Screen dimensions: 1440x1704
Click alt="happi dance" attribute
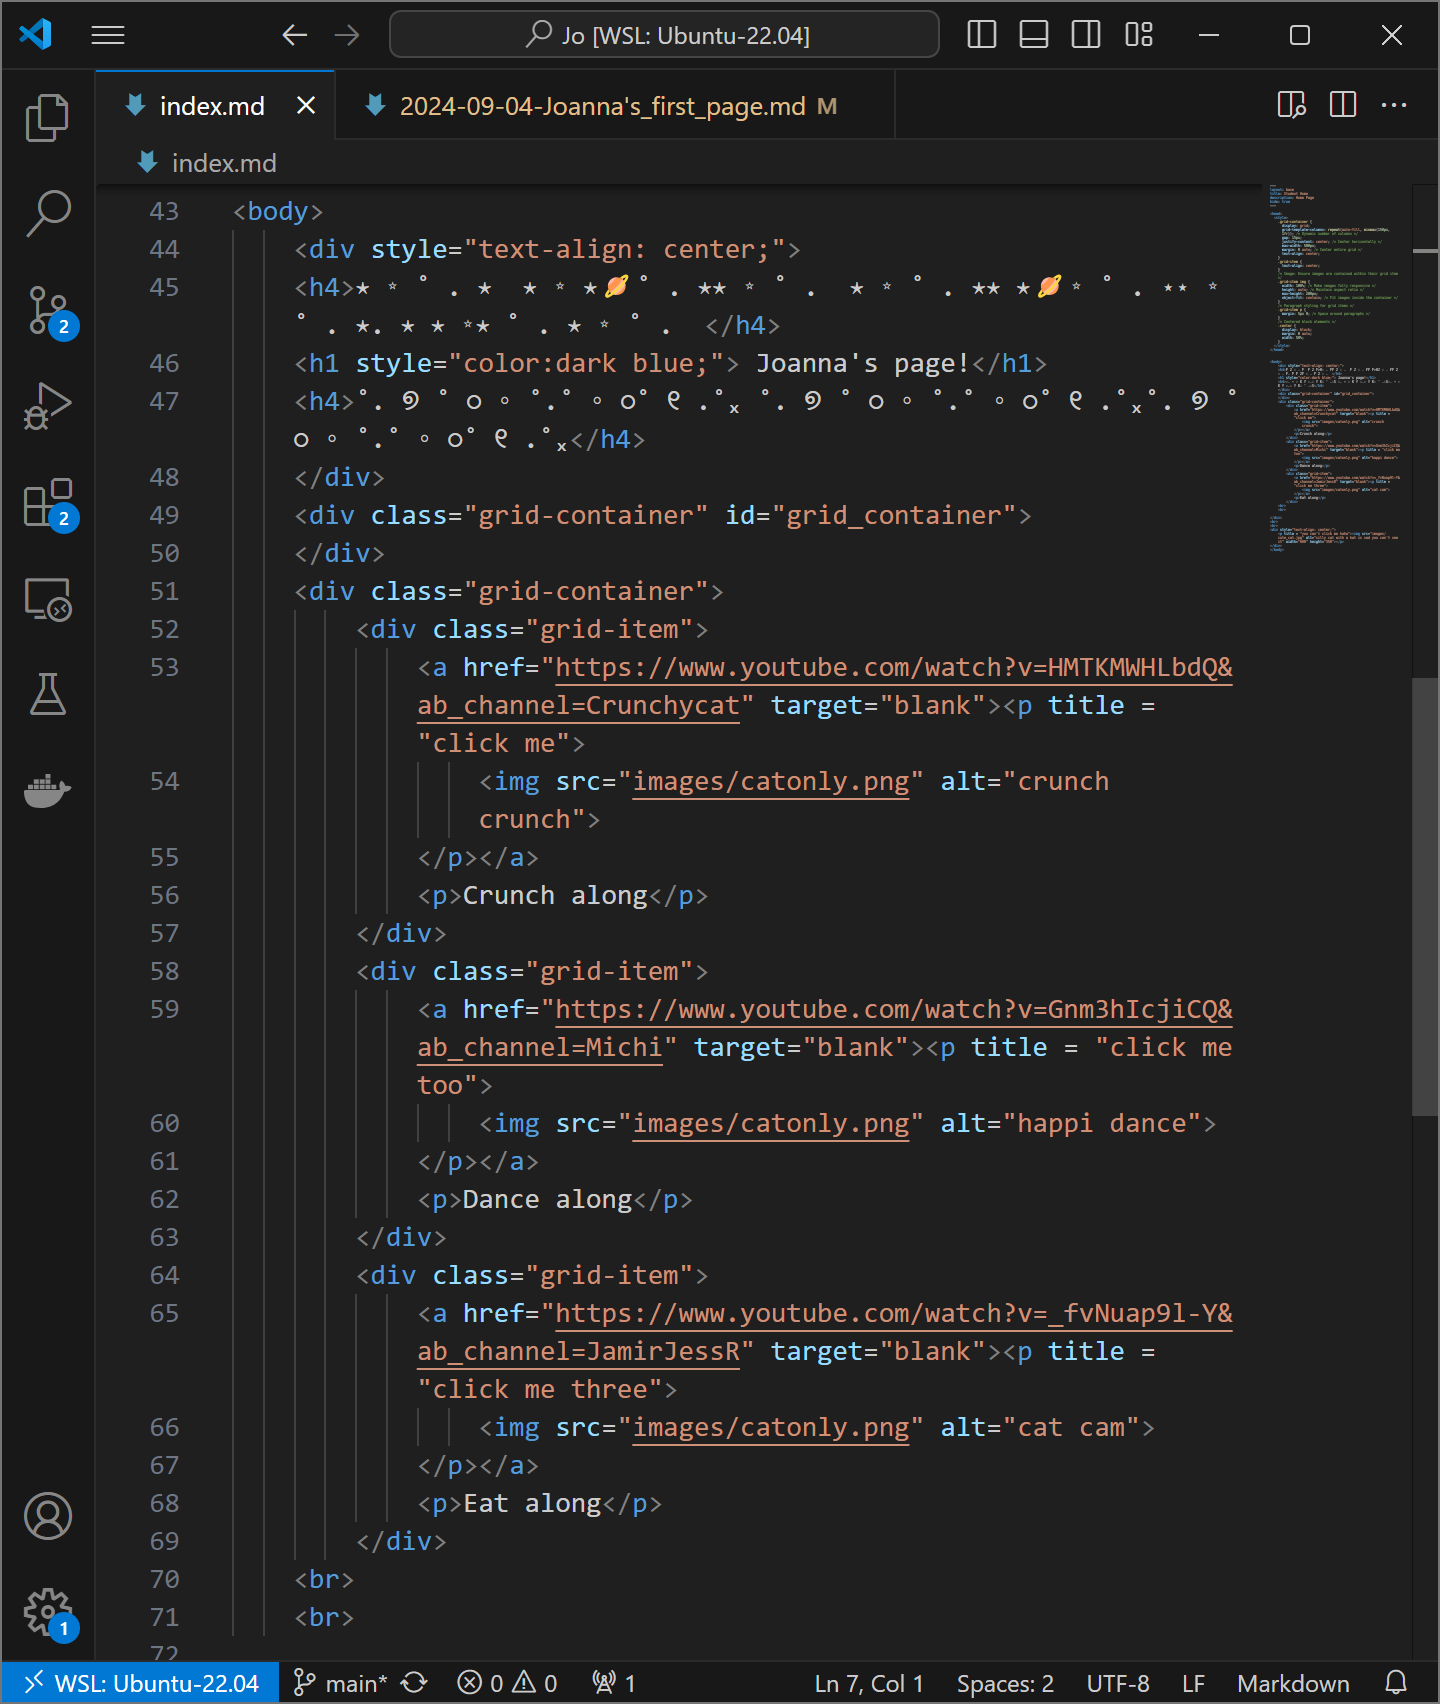1071,1123
